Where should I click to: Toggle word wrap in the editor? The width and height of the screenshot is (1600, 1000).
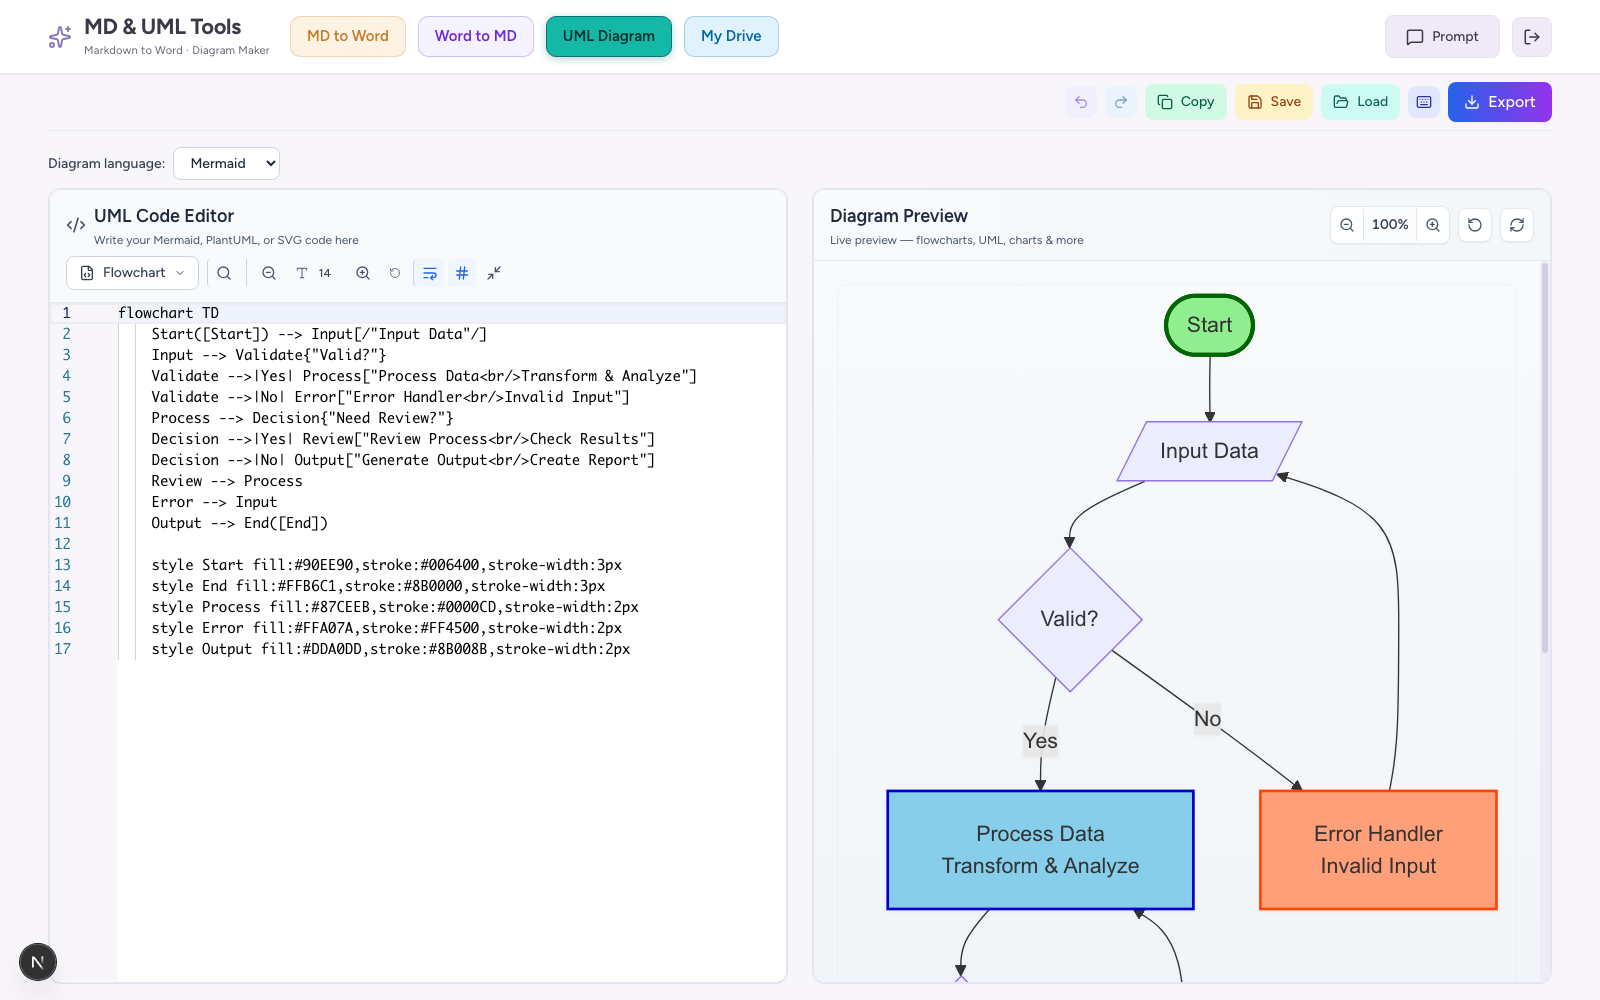coord(430,273)
